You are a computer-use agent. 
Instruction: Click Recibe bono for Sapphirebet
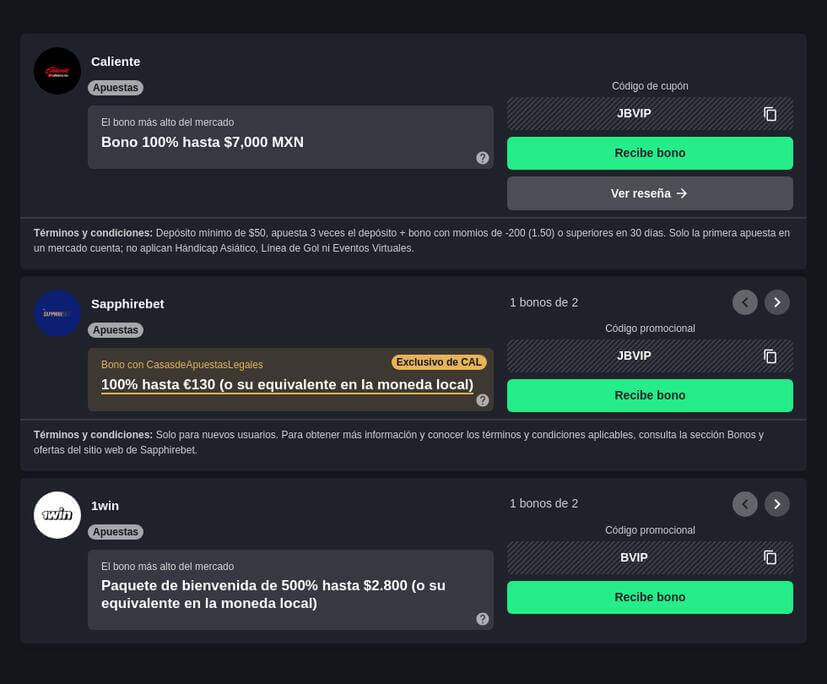650,396
